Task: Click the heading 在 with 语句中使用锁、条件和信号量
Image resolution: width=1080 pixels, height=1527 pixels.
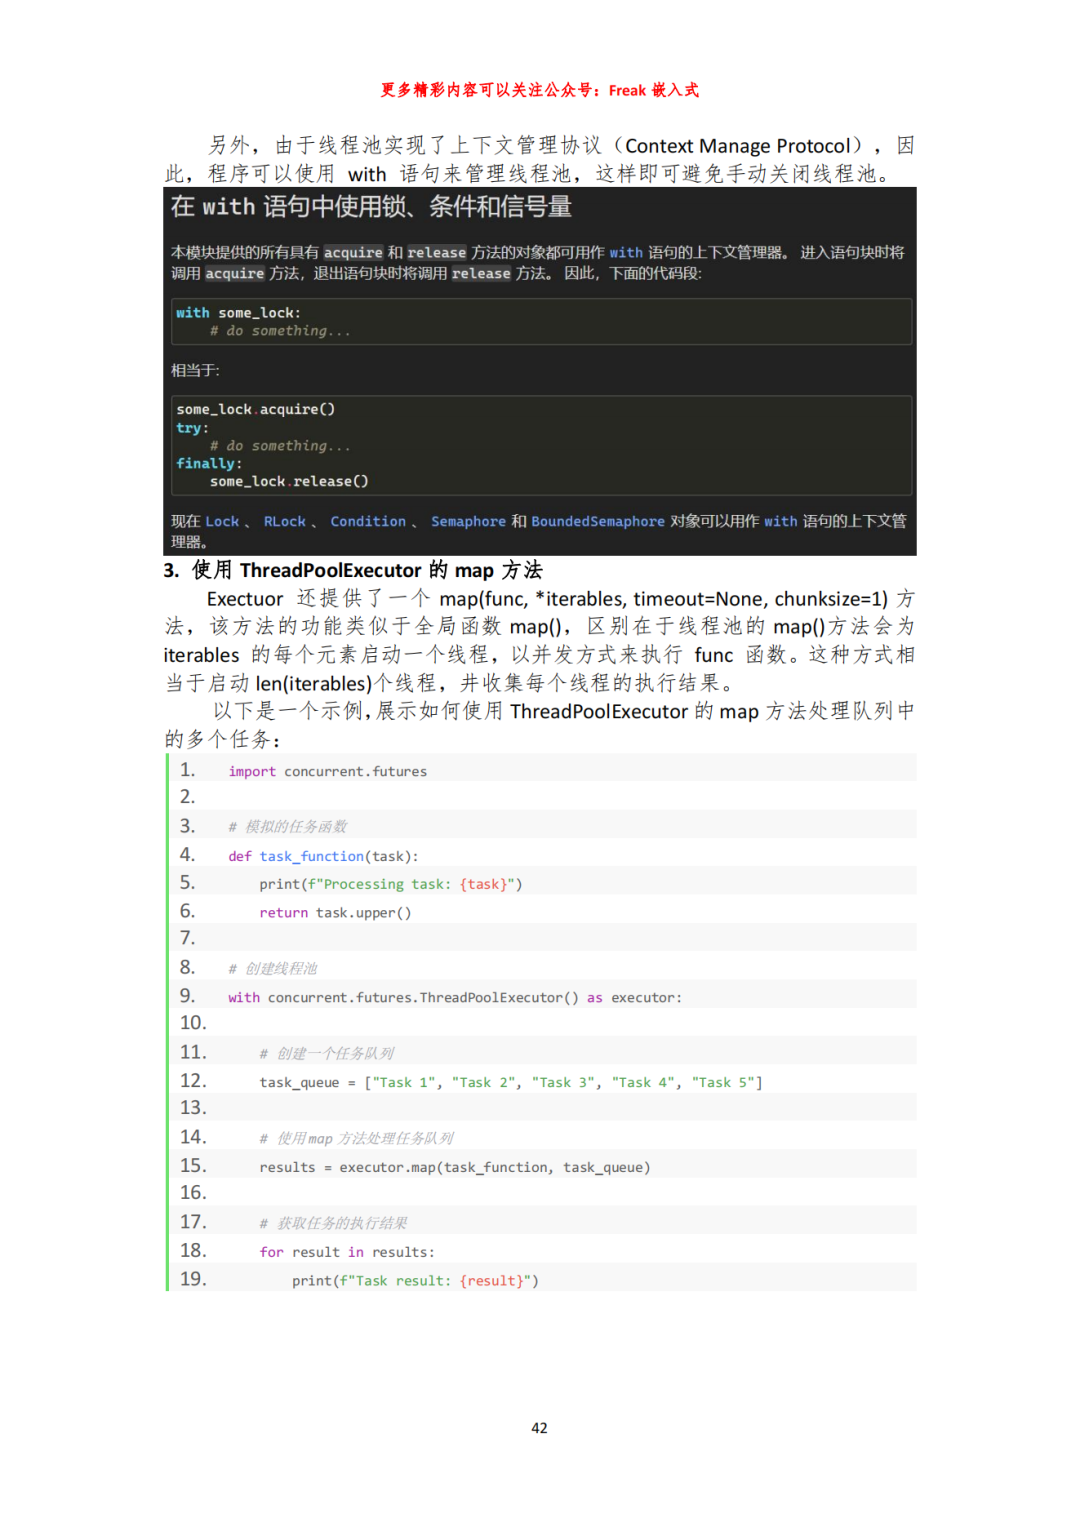Action: (371, 207)
